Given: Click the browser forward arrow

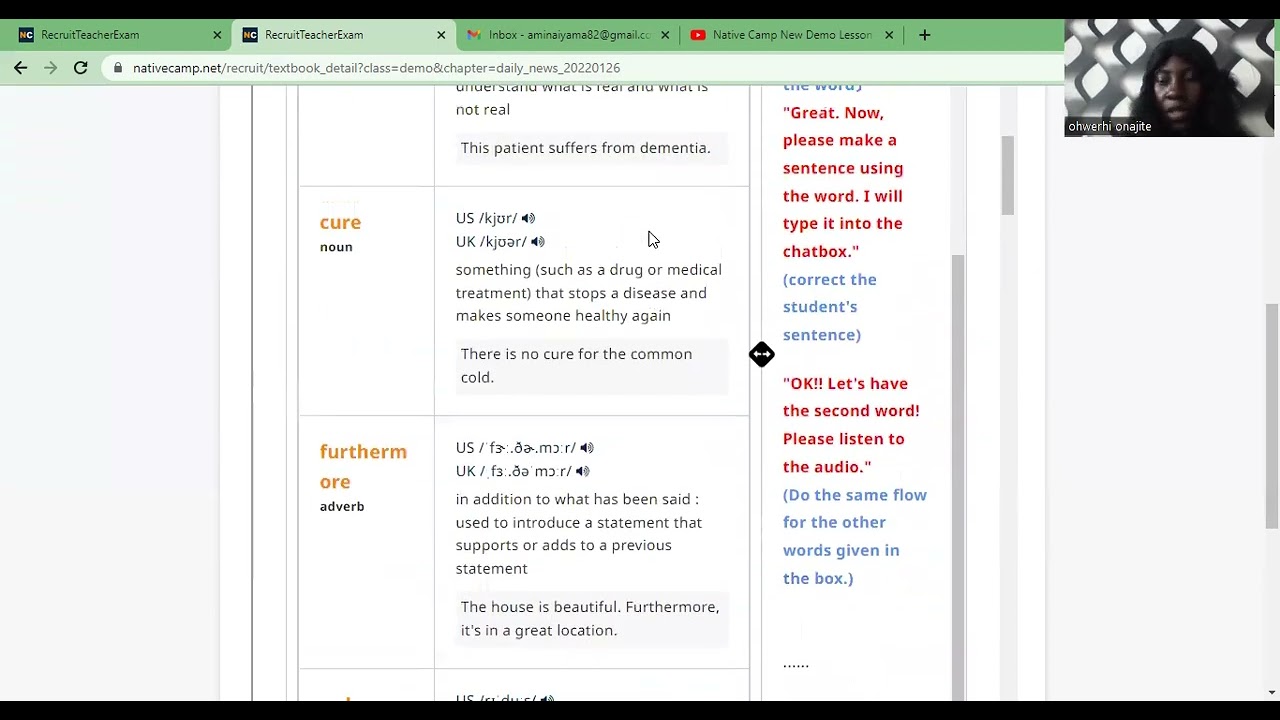Looking at the screenshot, I should [x=50, y=68].
